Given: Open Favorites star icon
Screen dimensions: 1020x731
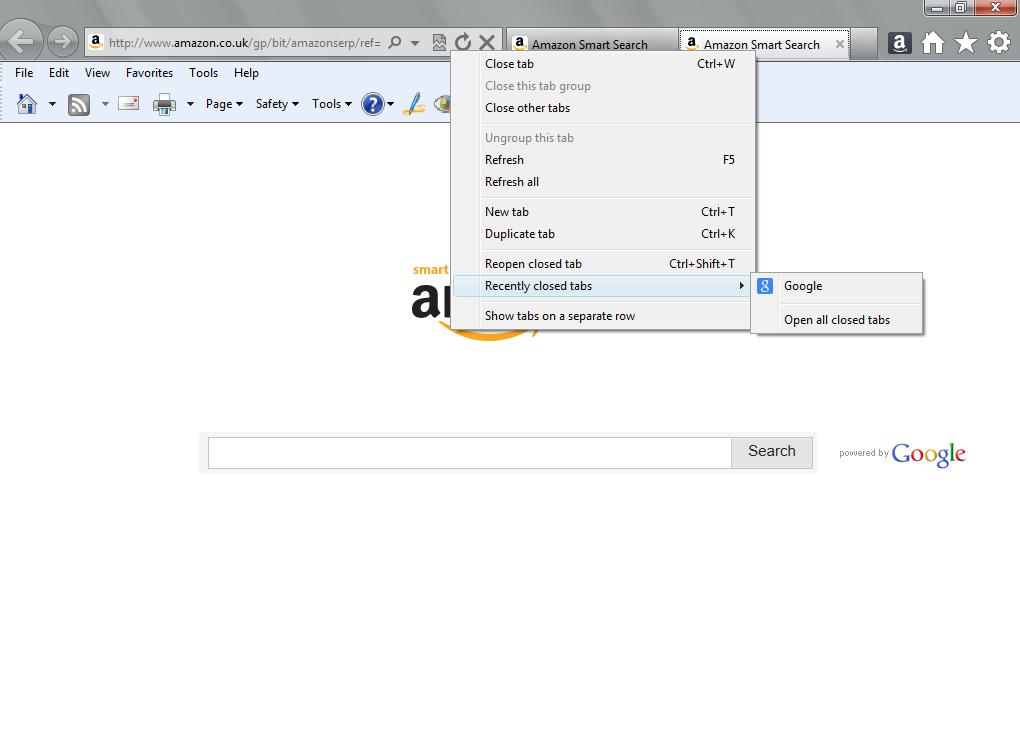Looking at the screenshot, I should 966,43.
